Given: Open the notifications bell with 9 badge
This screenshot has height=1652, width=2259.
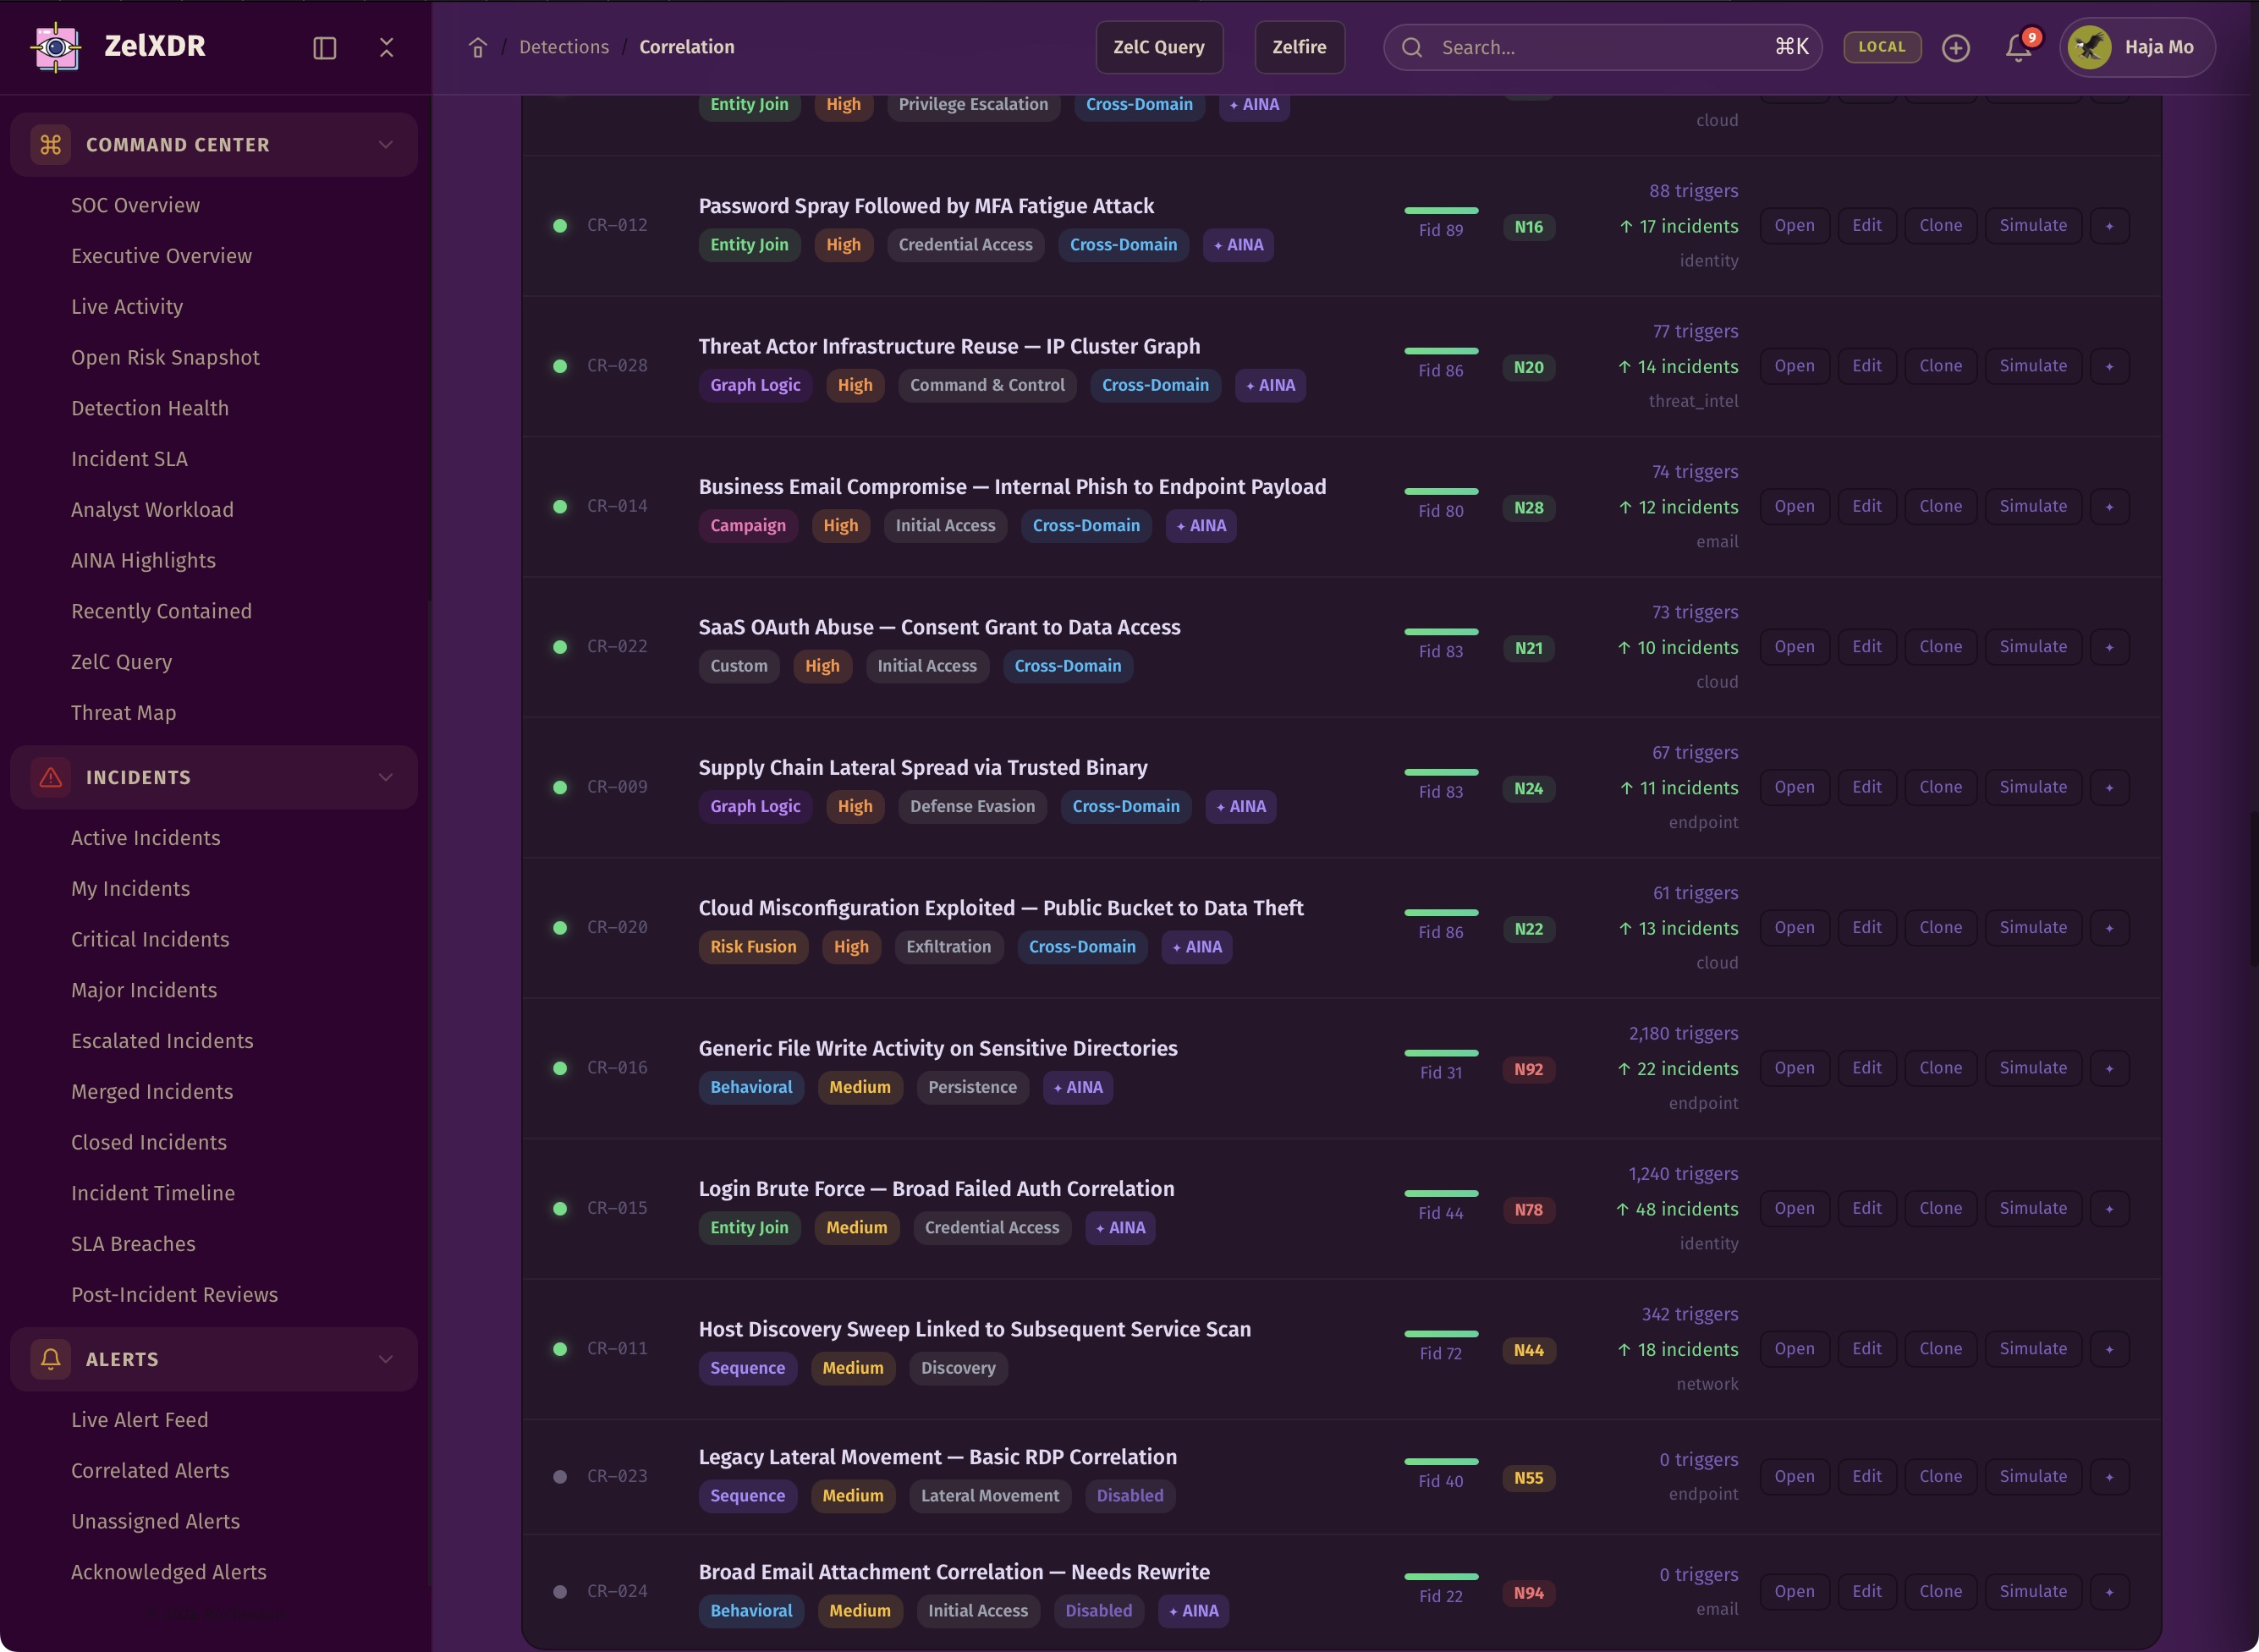Looking at the screenshot, I should pyautogui.click(x=2019, y=48).
